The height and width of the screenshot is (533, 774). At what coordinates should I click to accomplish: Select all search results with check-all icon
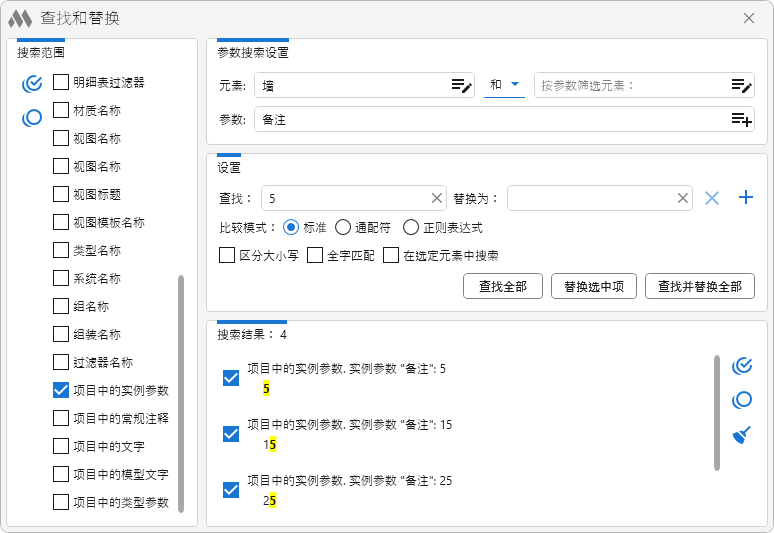742,366
